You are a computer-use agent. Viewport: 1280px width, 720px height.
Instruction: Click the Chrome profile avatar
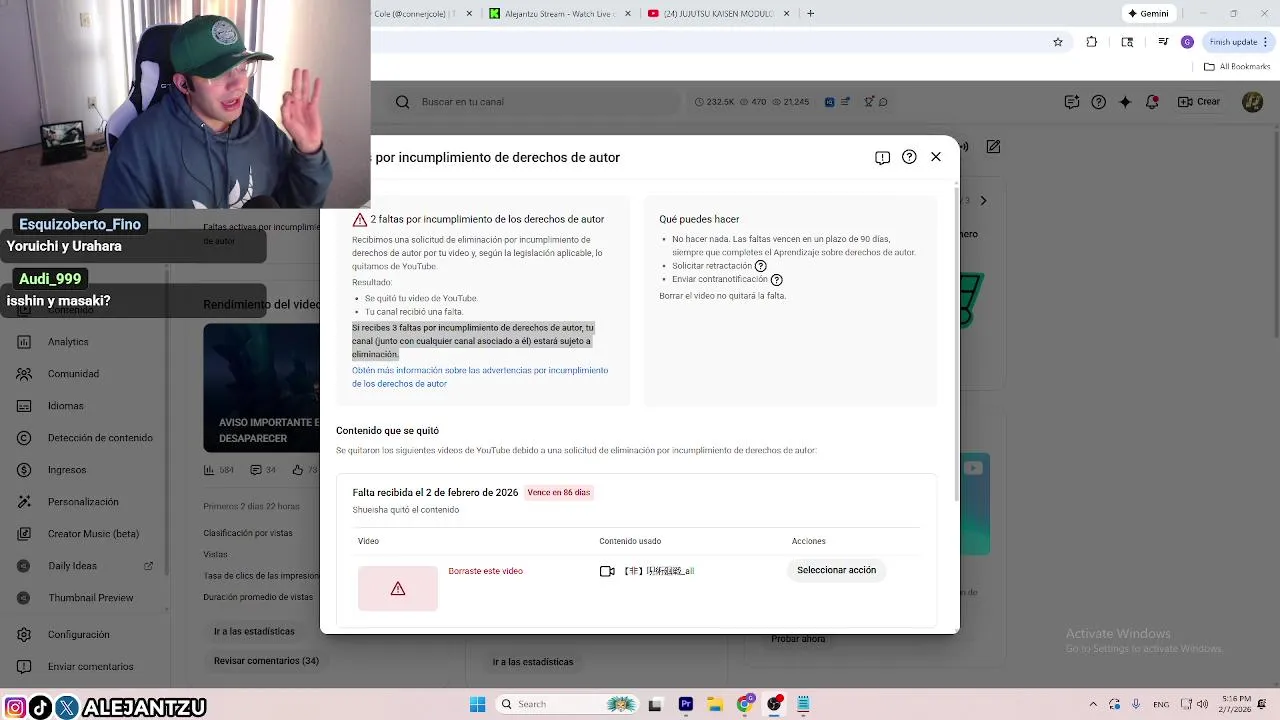click(x=1187, y=42)
